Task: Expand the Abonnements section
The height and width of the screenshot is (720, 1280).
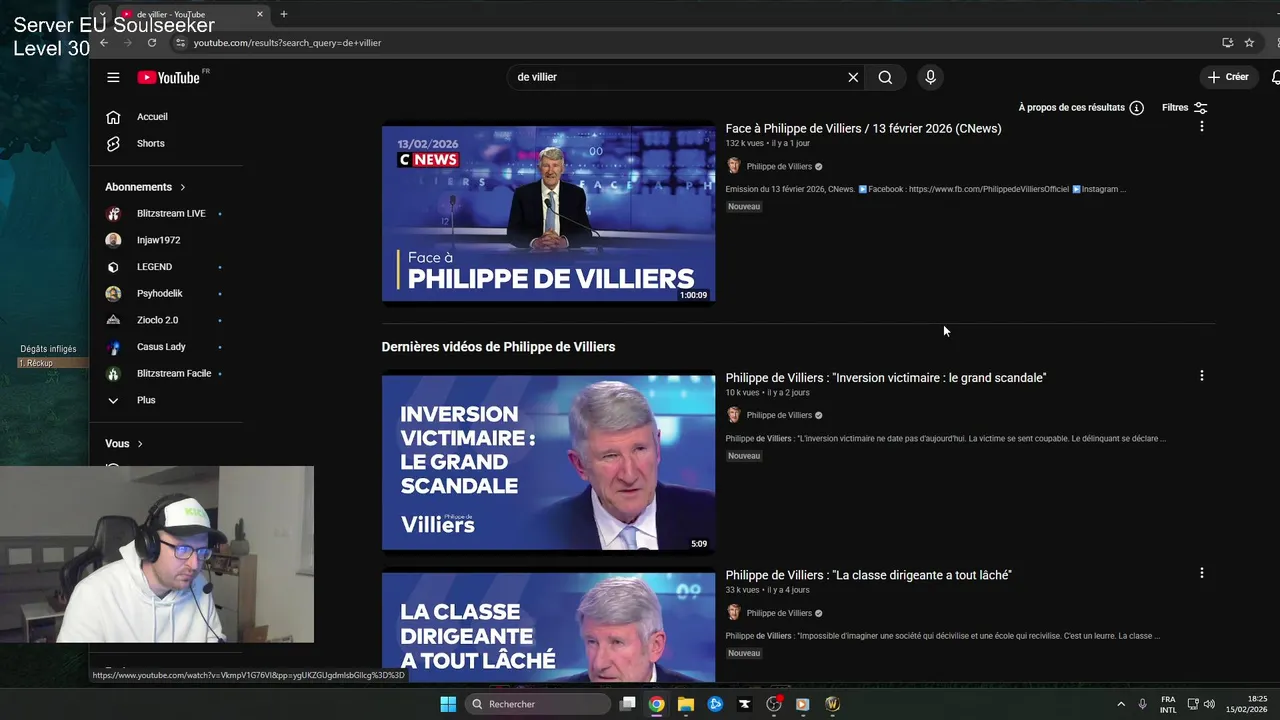Action: point(146,187)
